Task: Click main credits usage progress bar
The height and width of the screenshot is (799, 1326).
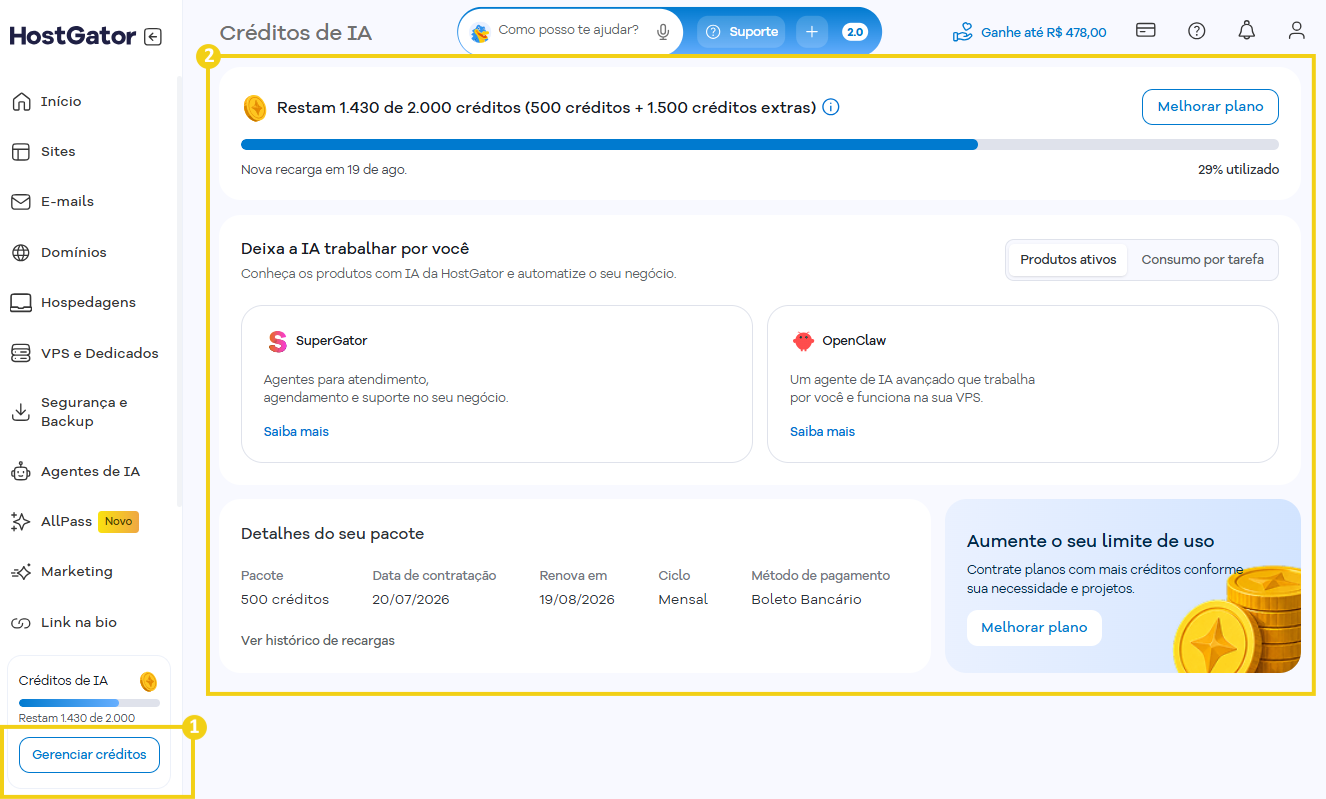Action: (760, 145)
